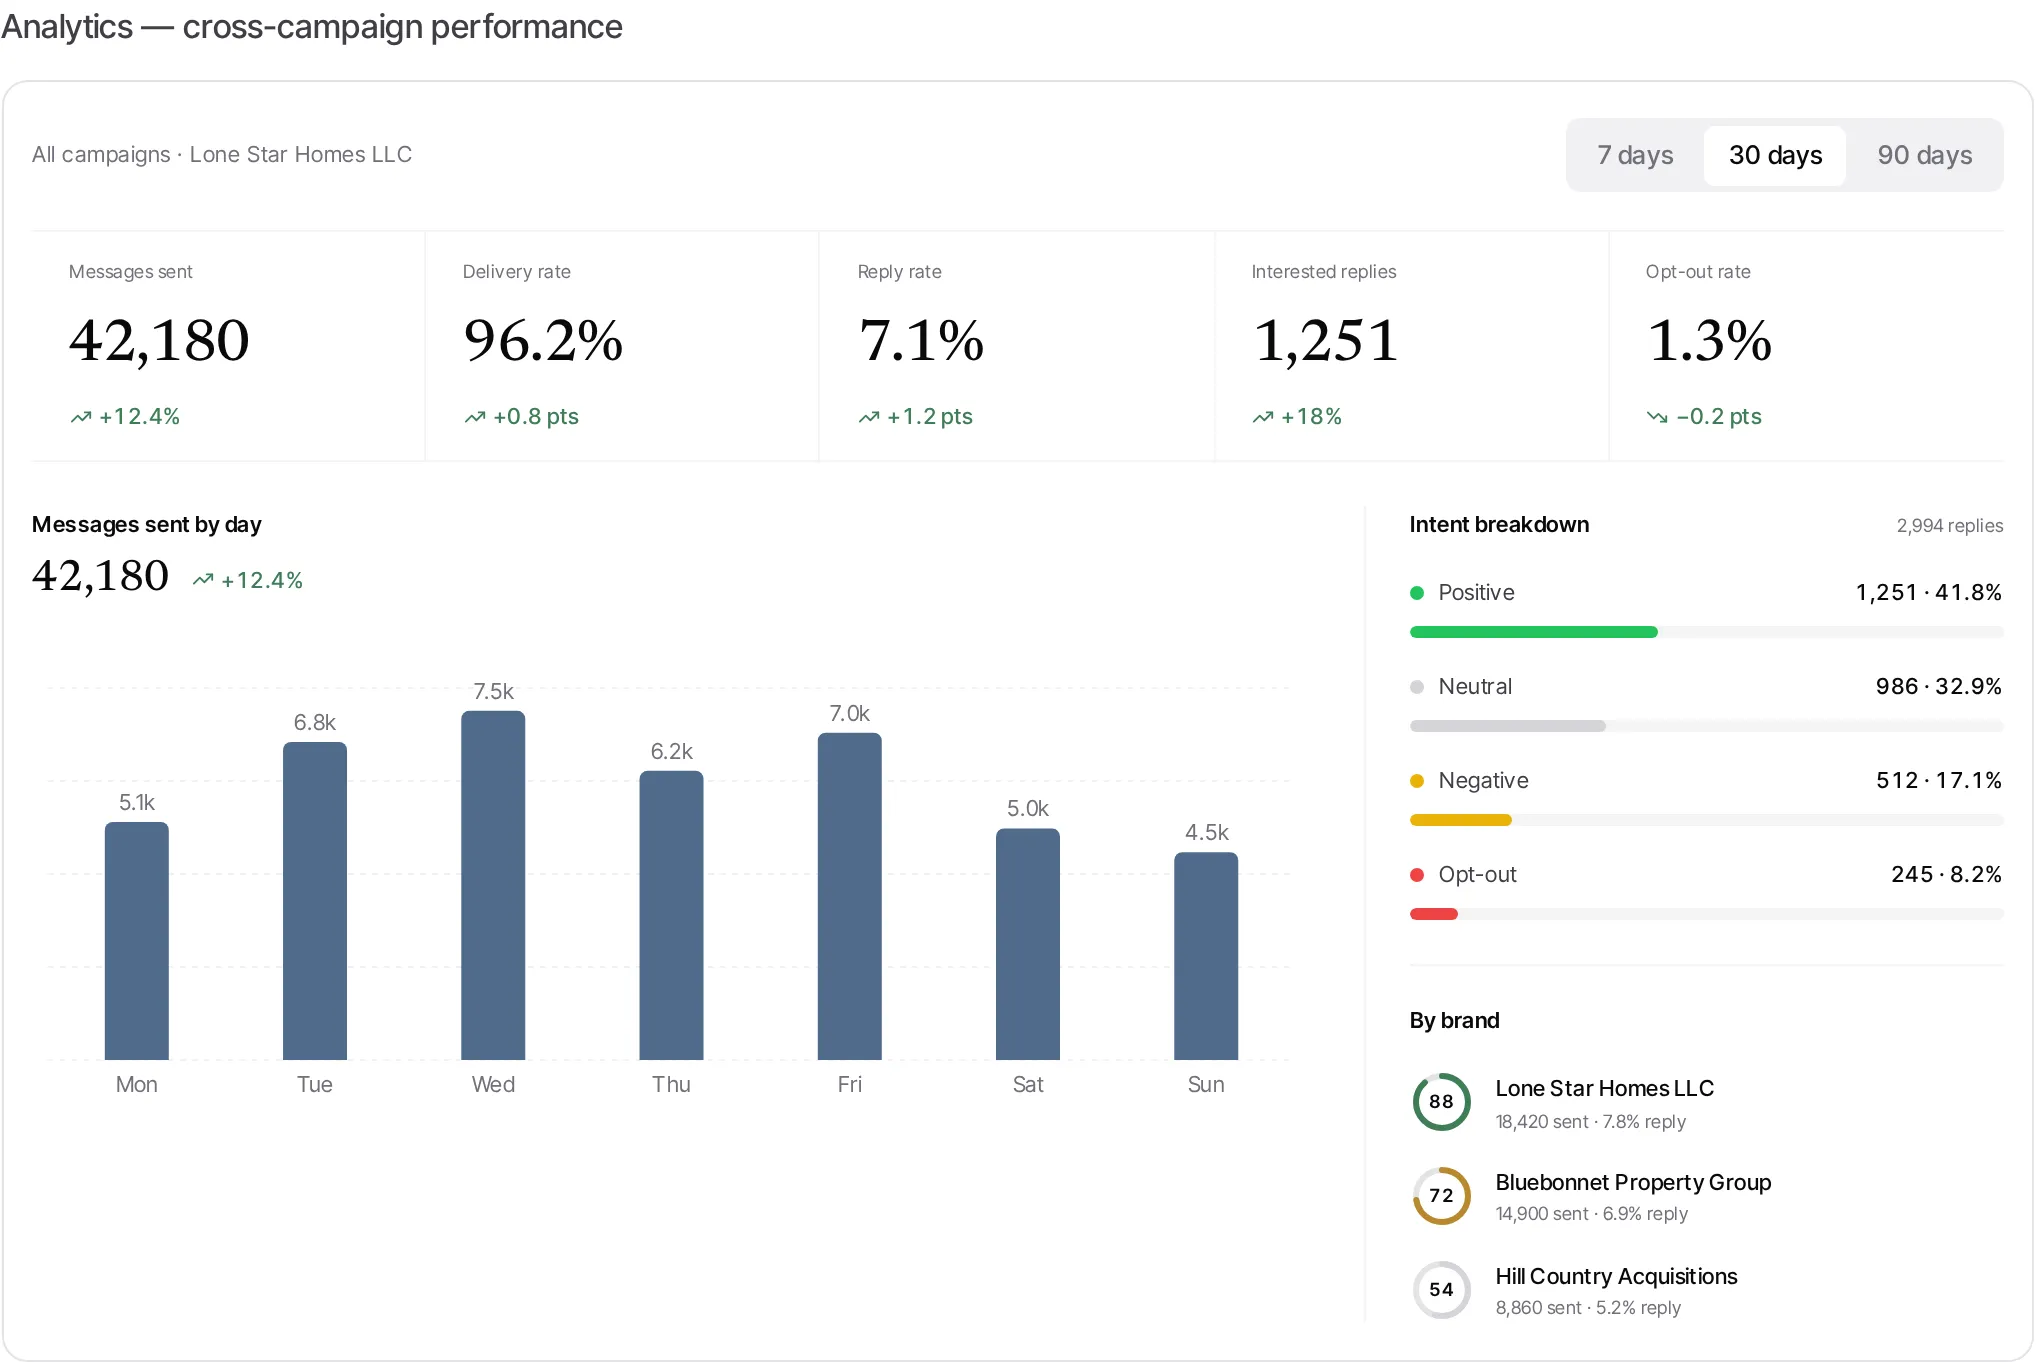Image resolution: width=2036 pixels, height=1362 pixels.
Task: Click the green Positive intent dot
Action: click(x=1417, y=593)
